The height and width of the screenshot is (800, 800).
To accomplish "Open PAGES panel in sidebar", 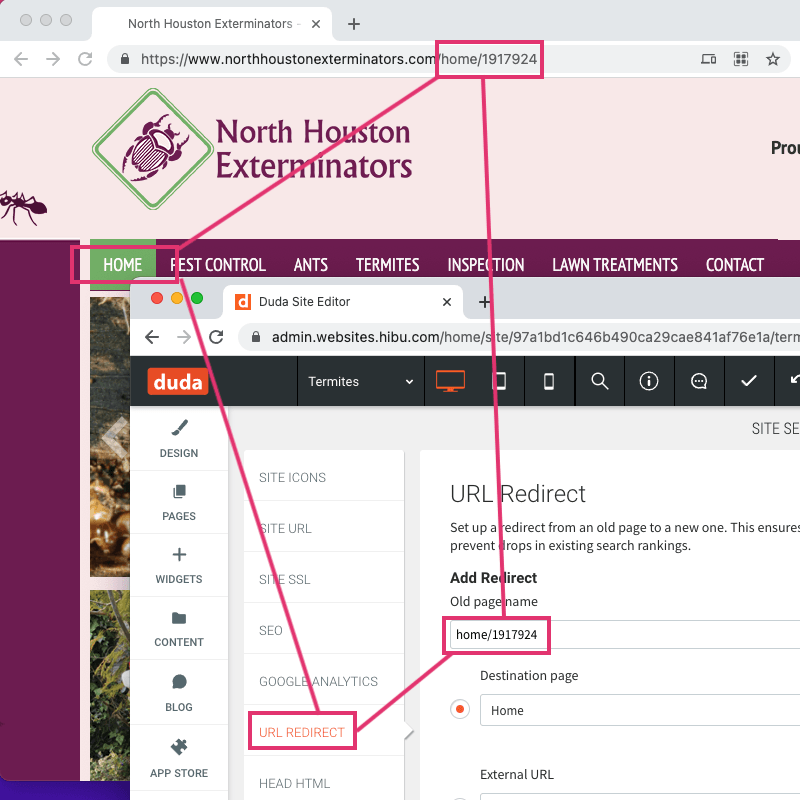I will pyautogui.click(x=179, y=503).
